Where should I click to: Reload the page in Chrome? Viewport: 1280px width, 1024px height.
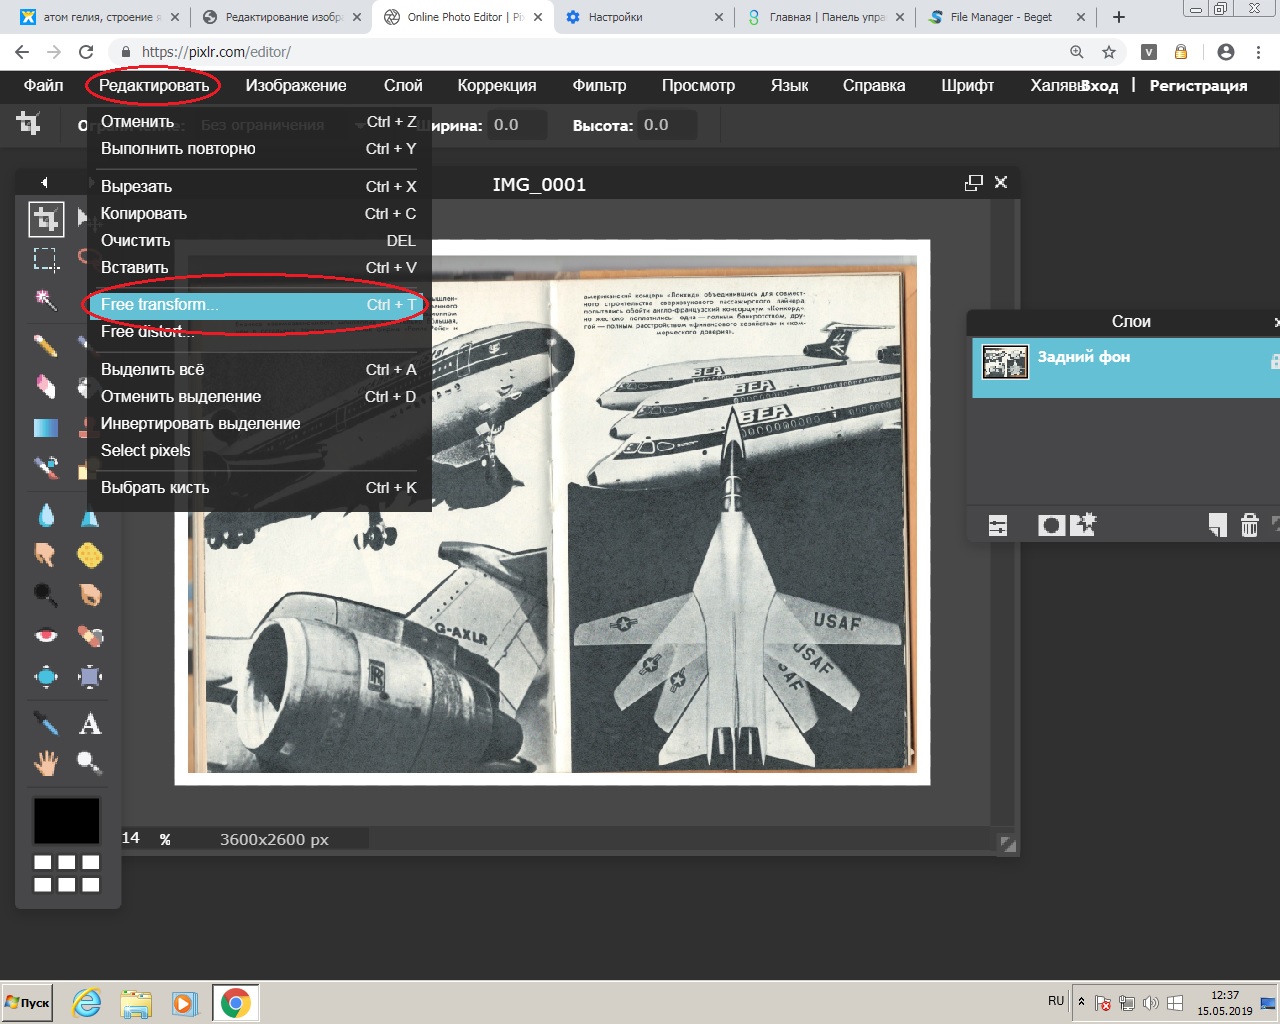pos(86,52)
